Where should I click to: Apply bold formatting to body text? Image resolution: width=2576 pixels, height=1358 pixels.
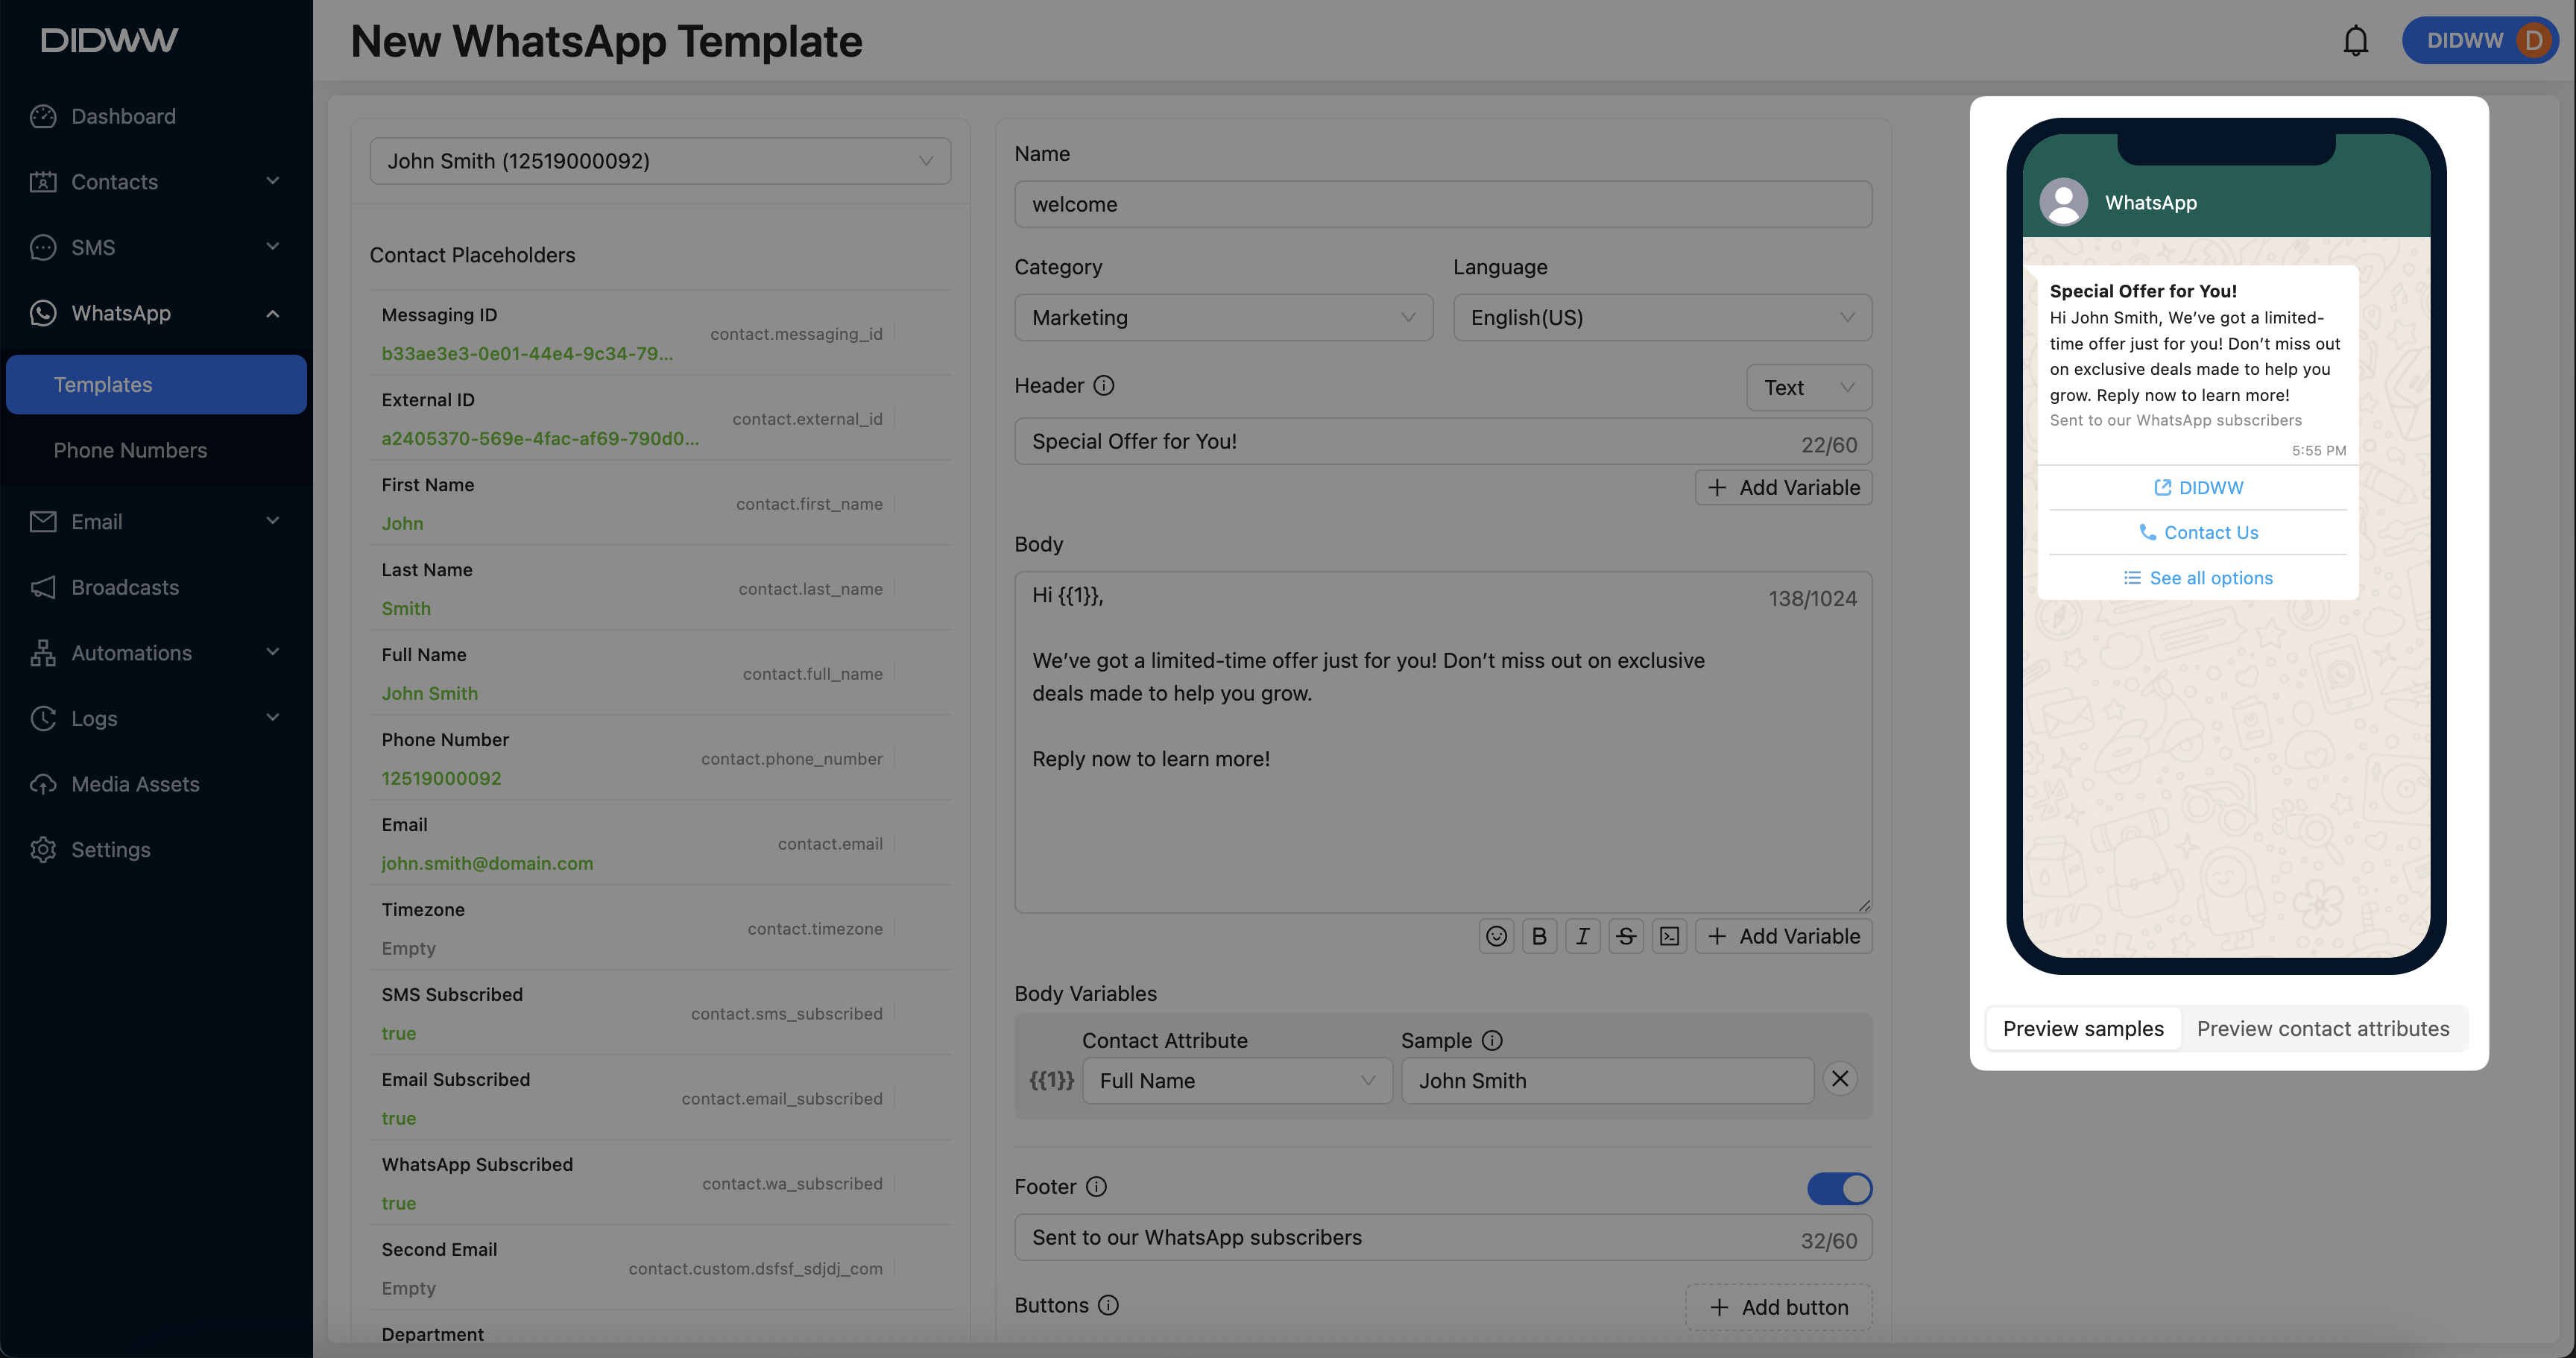point(1539,936)
